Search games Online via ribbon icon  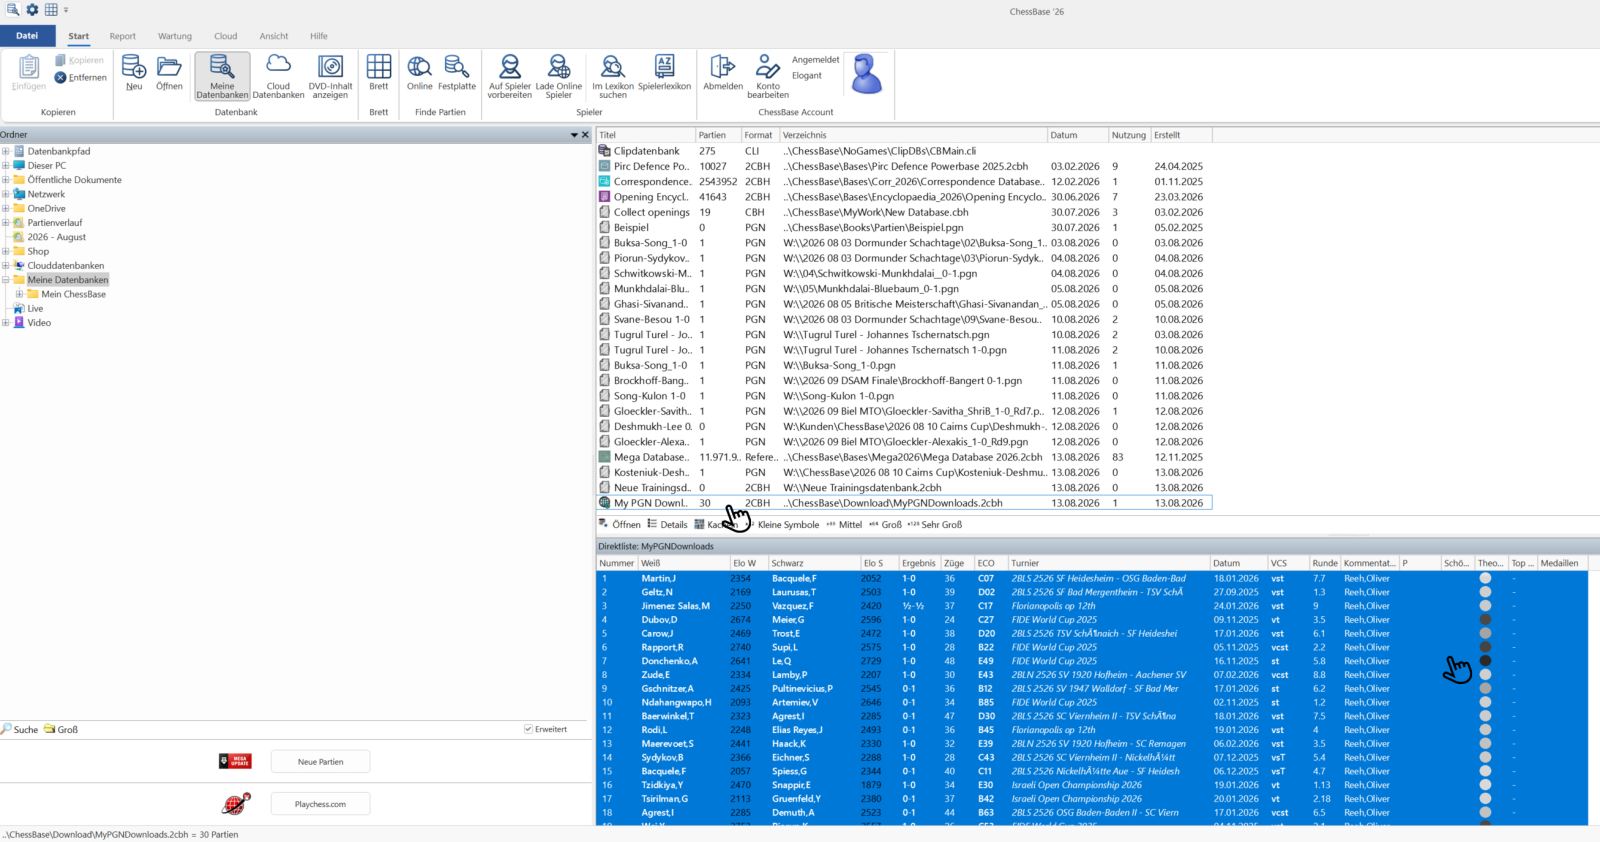click(x=420, y=72)
